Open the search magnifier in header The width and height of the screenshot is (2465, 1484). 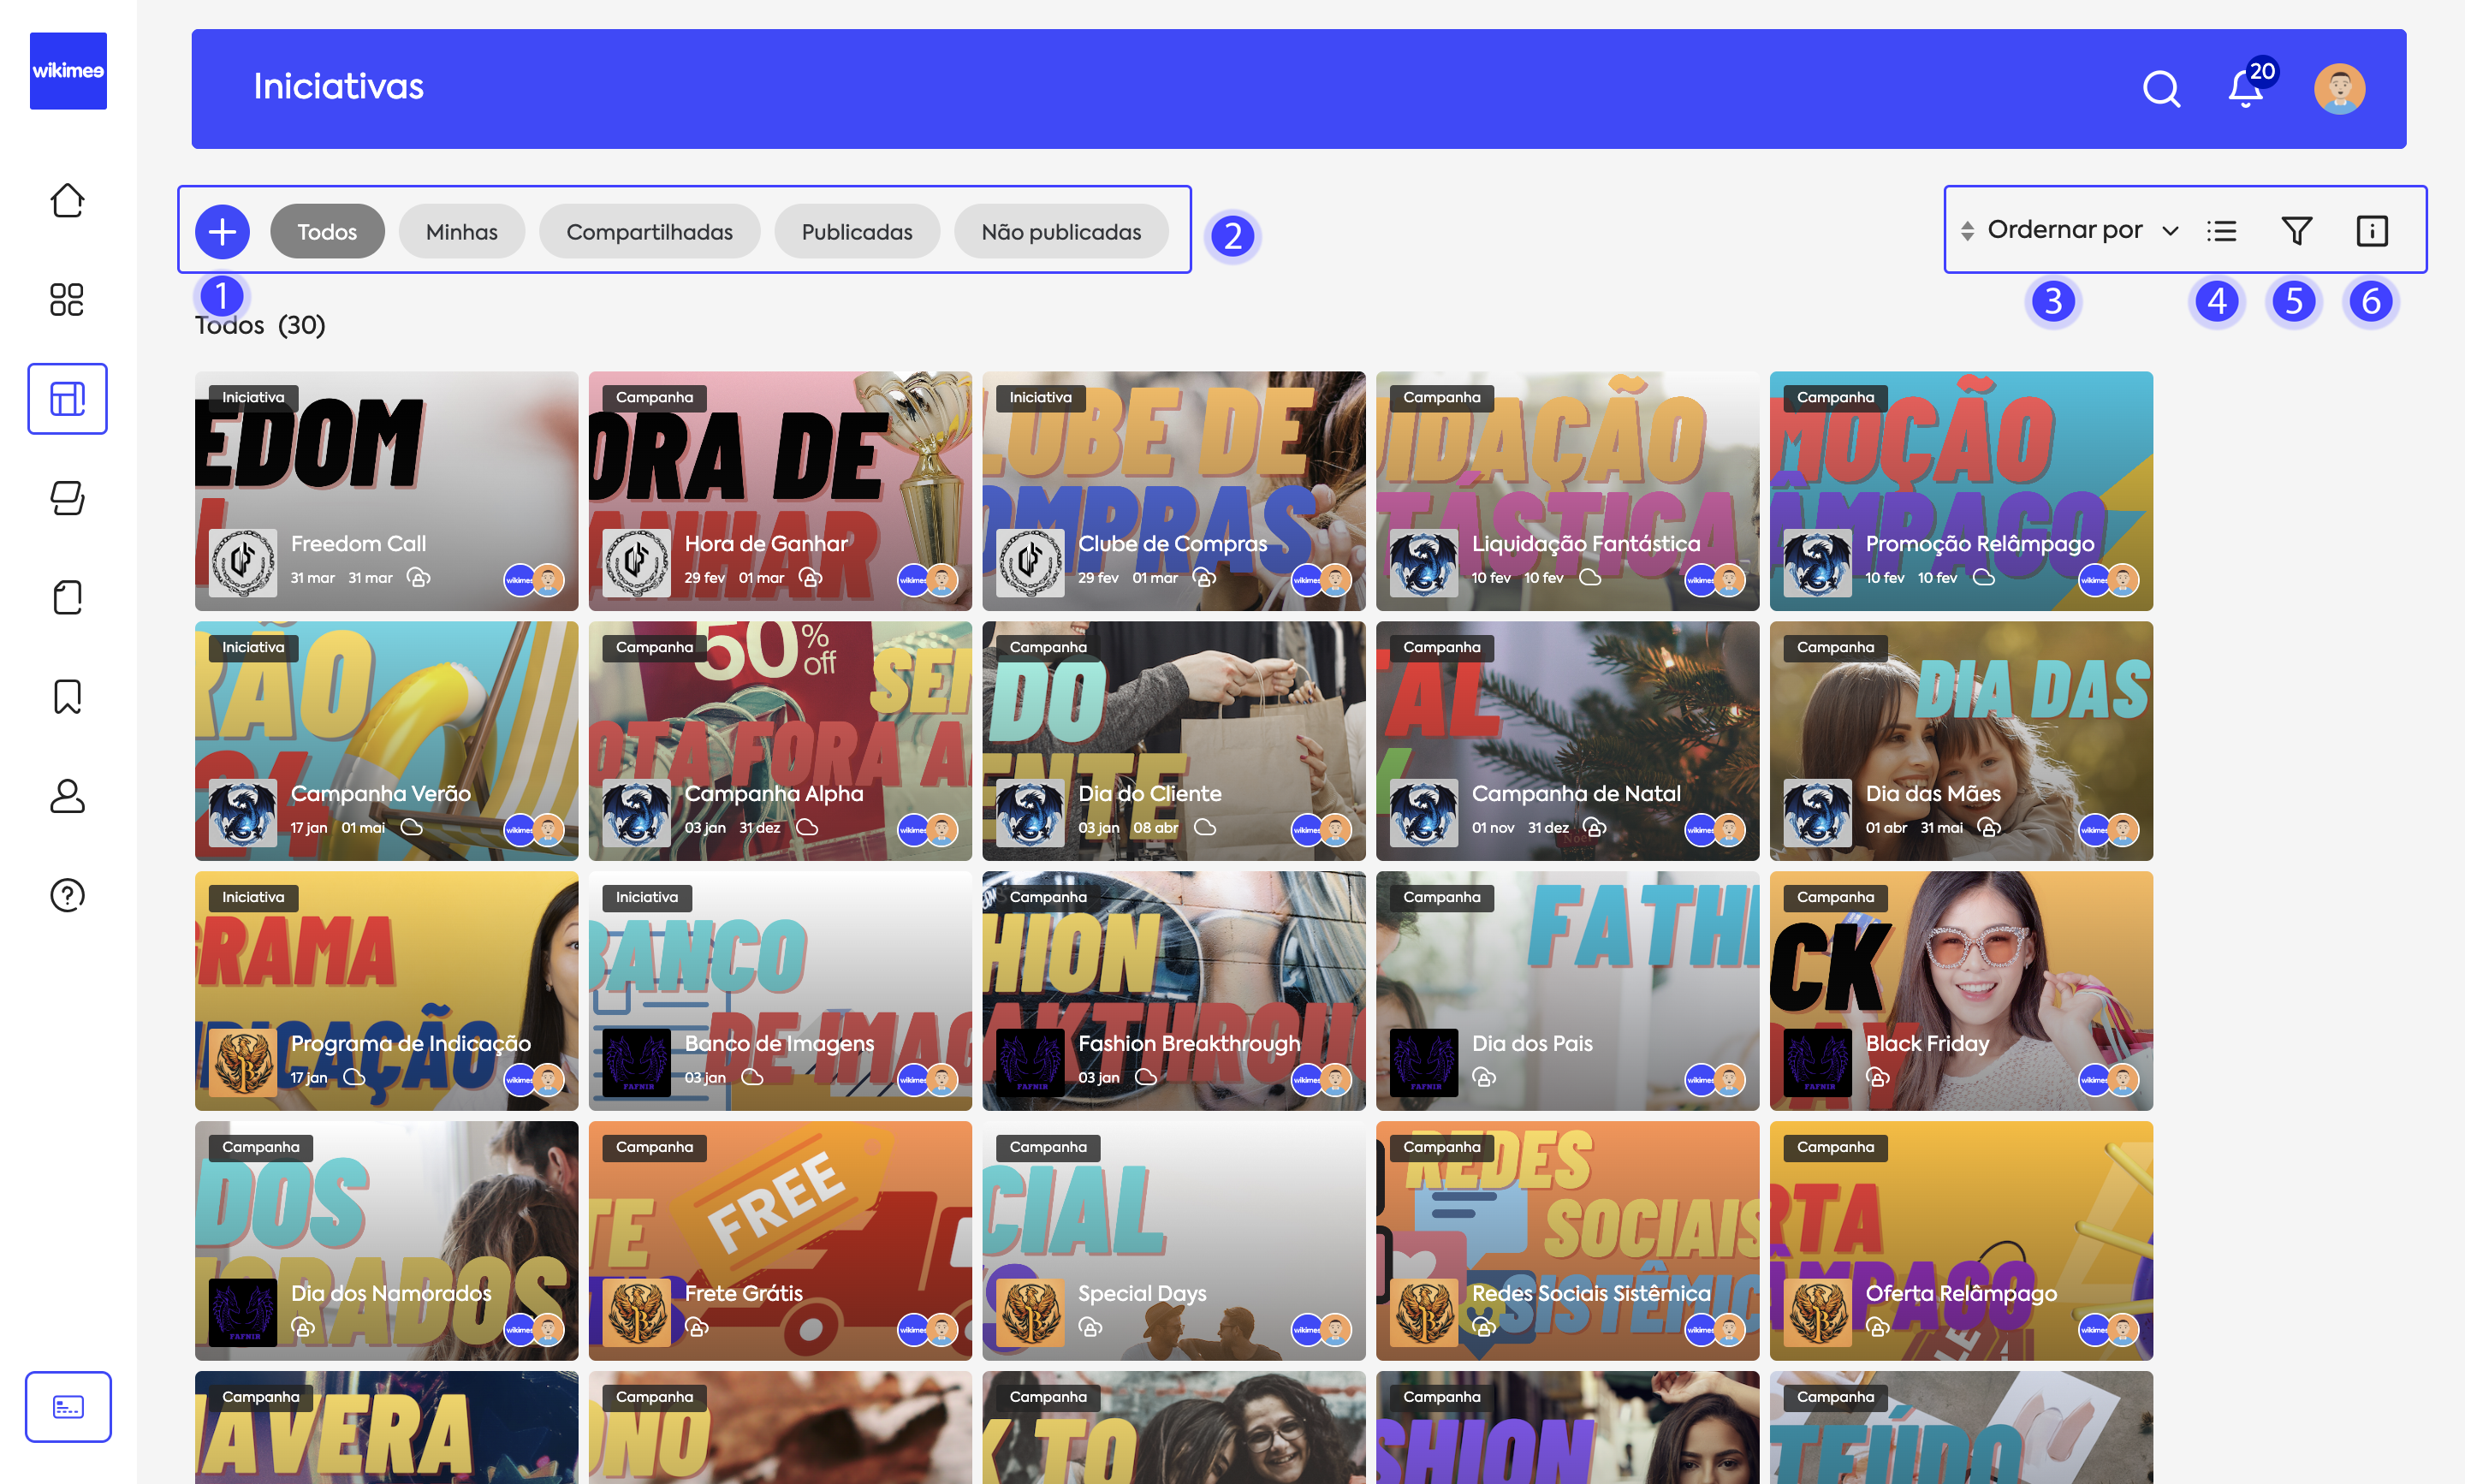[2161, 89]
